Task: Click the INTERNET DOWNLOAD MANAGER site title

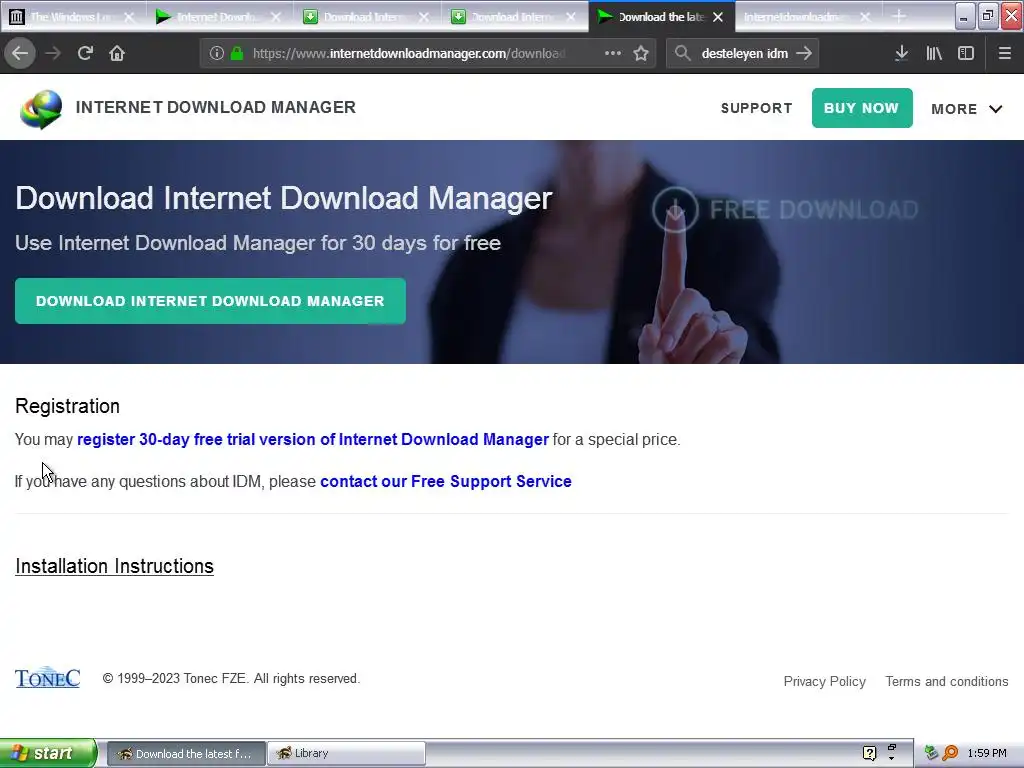Action: click(x=216, y=107)
